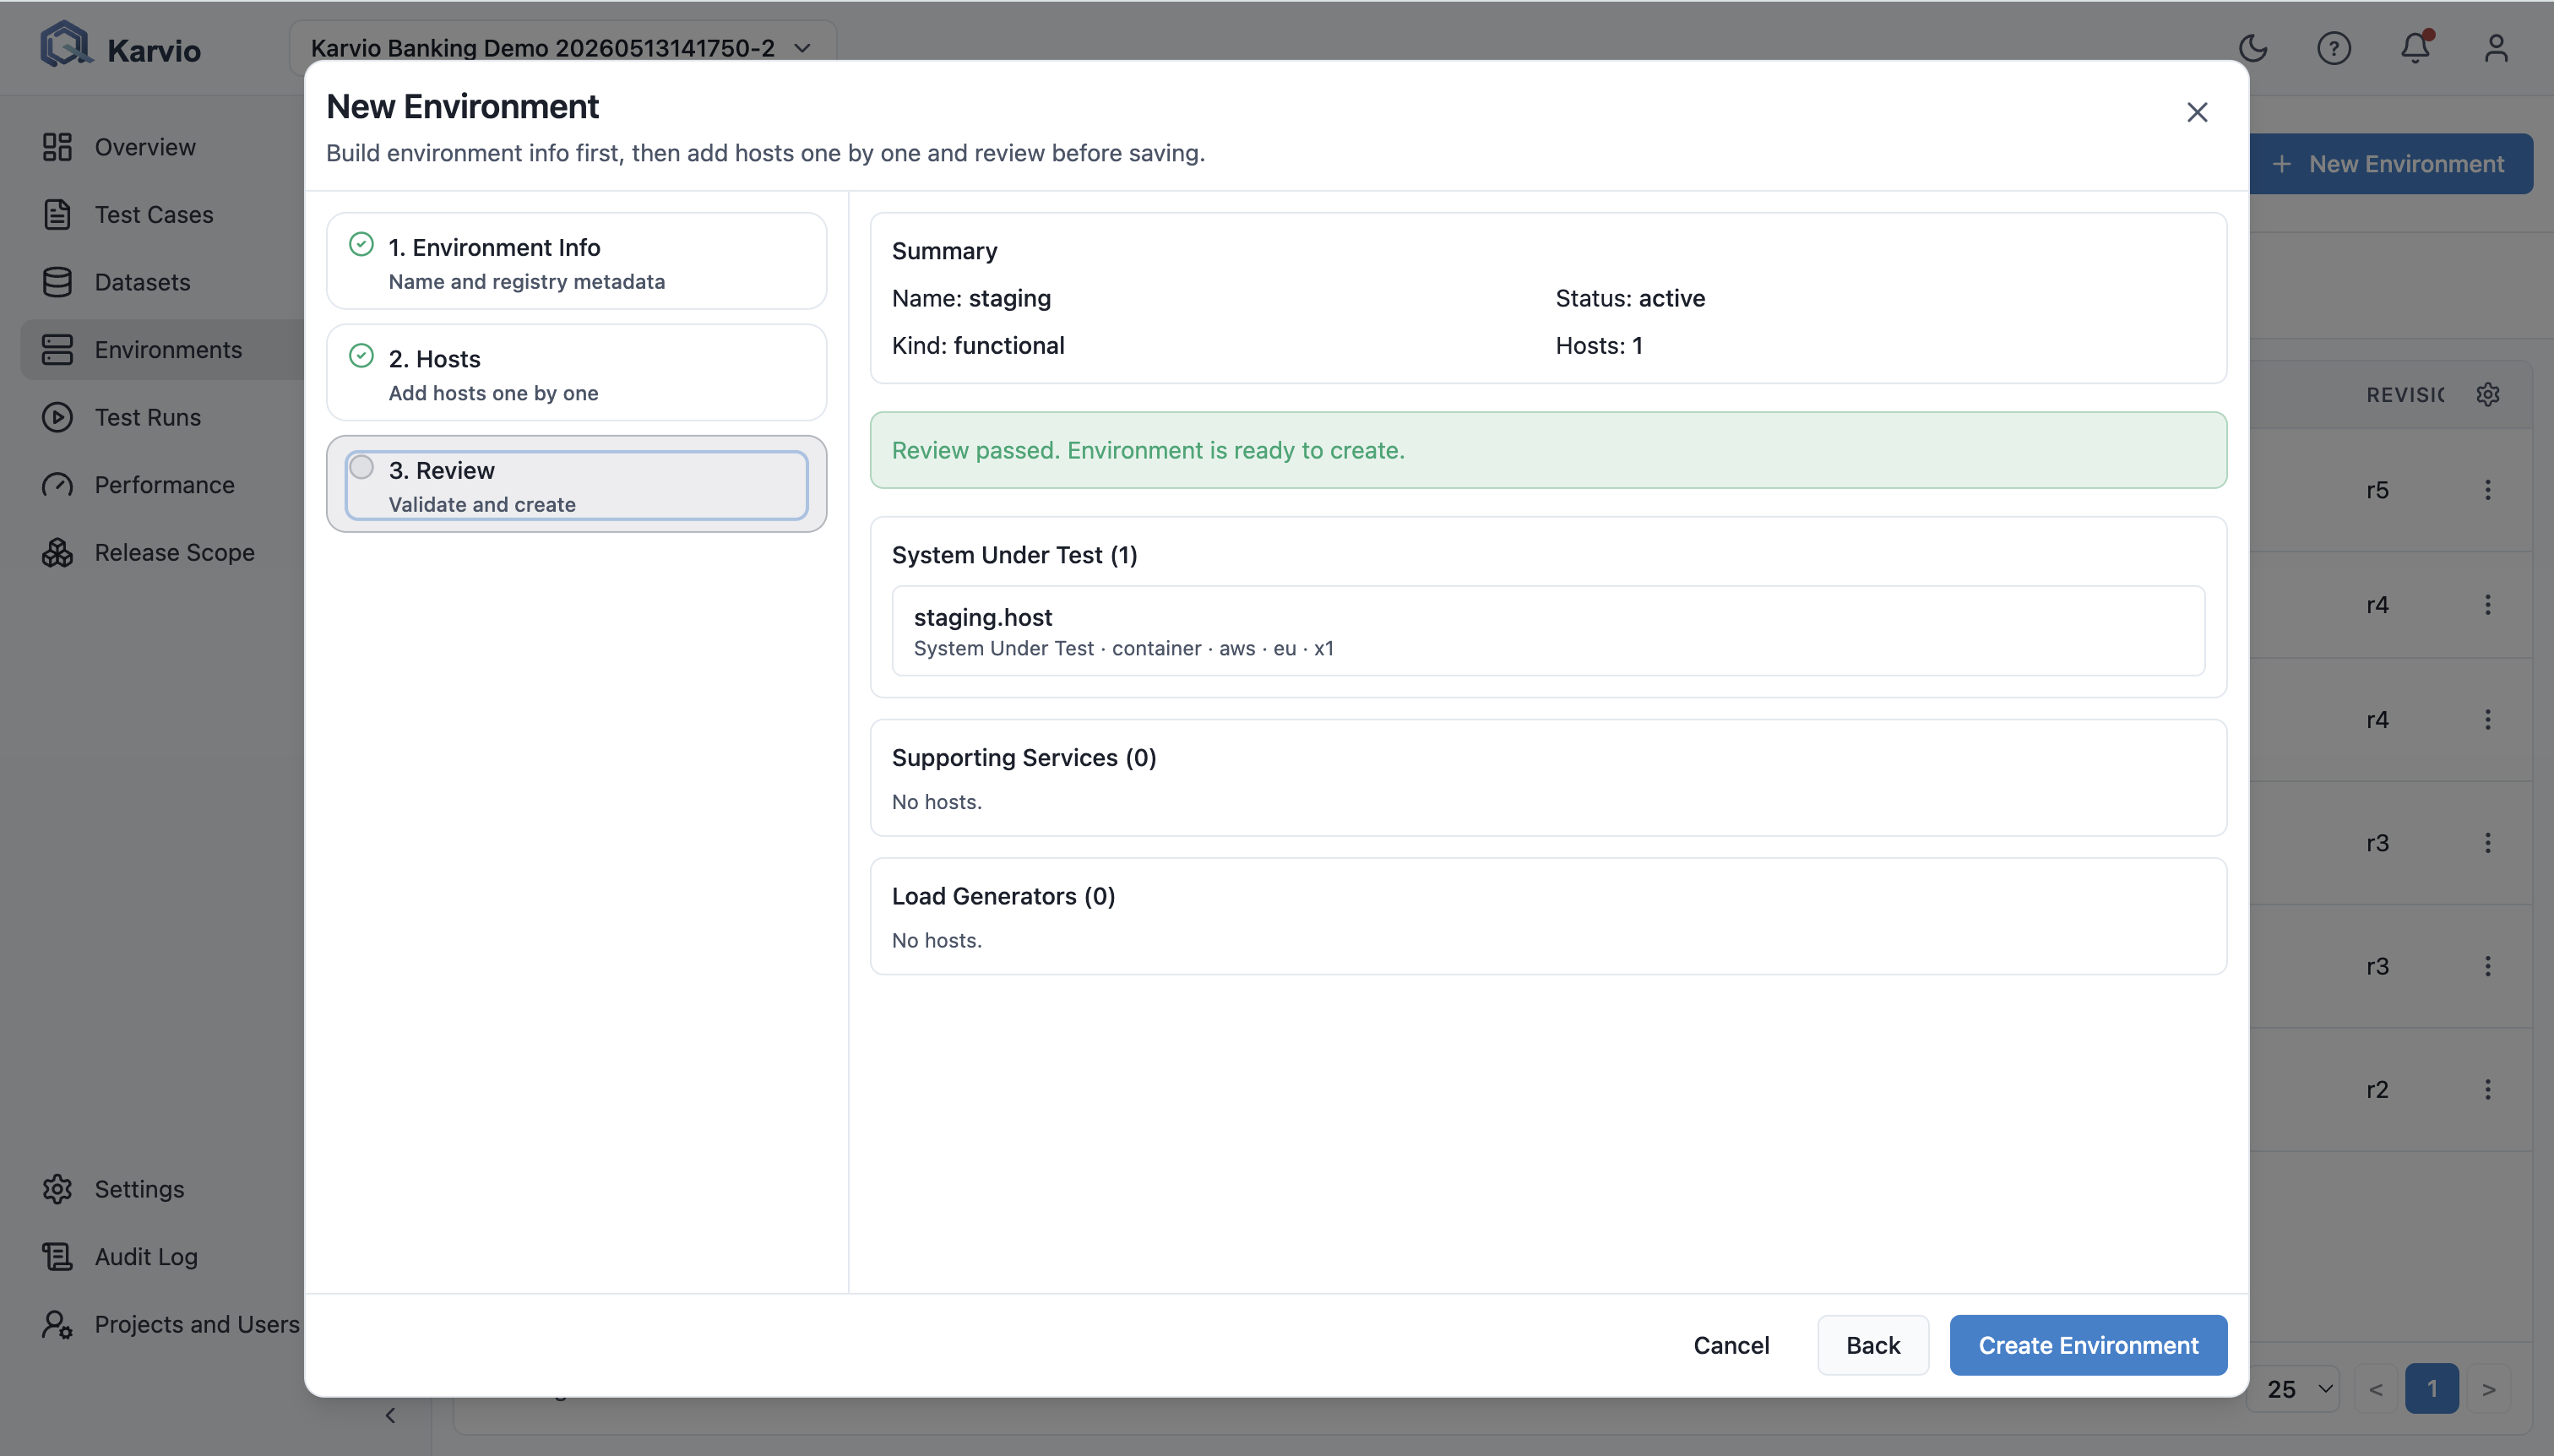
Task: Click the Karvio logo icon
Action: point(66,45)
